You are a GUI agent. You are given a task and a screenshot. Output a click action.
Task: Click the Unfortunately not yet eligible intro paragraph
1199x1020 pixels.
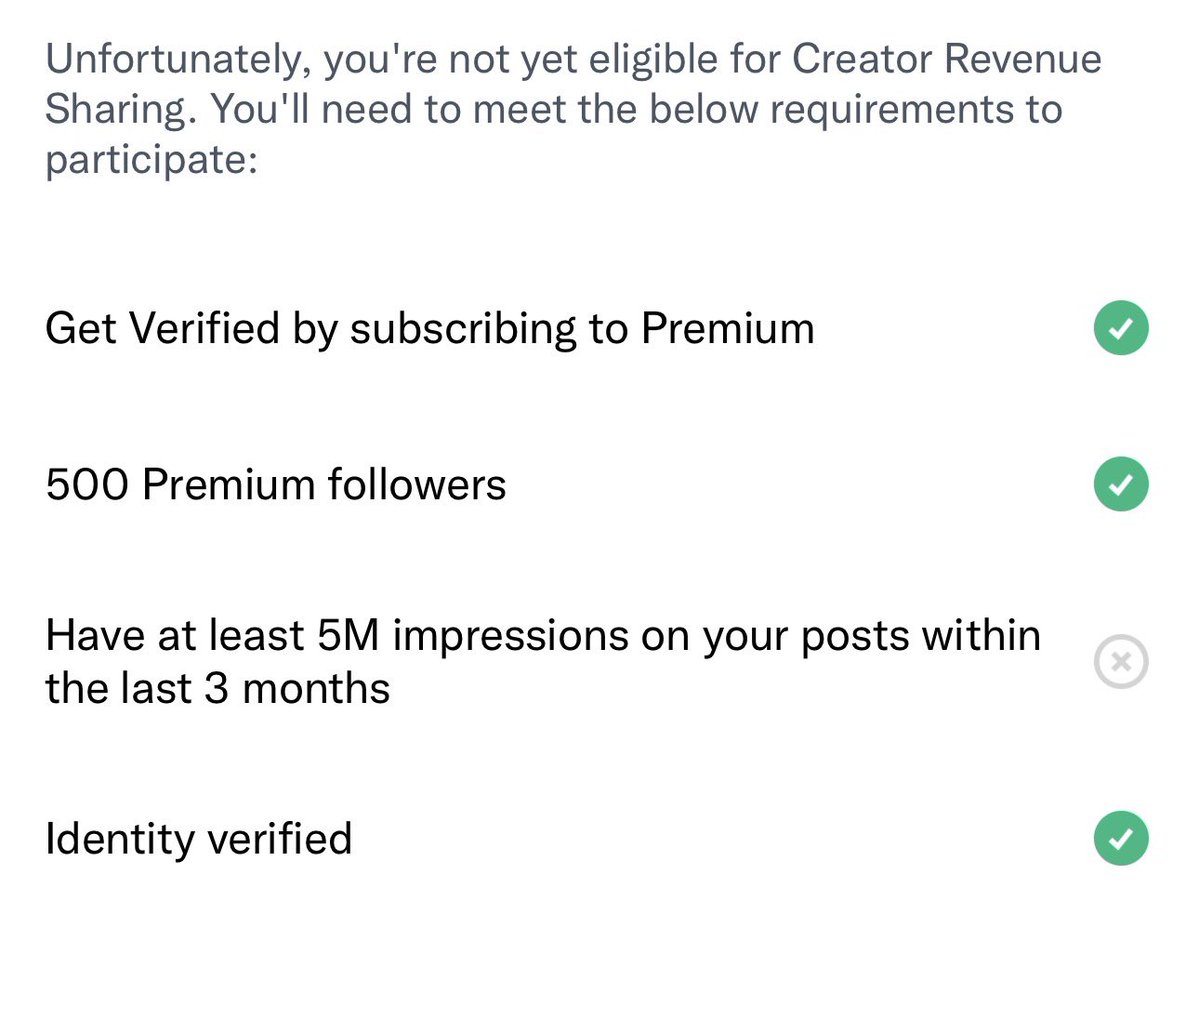(572, 109)
